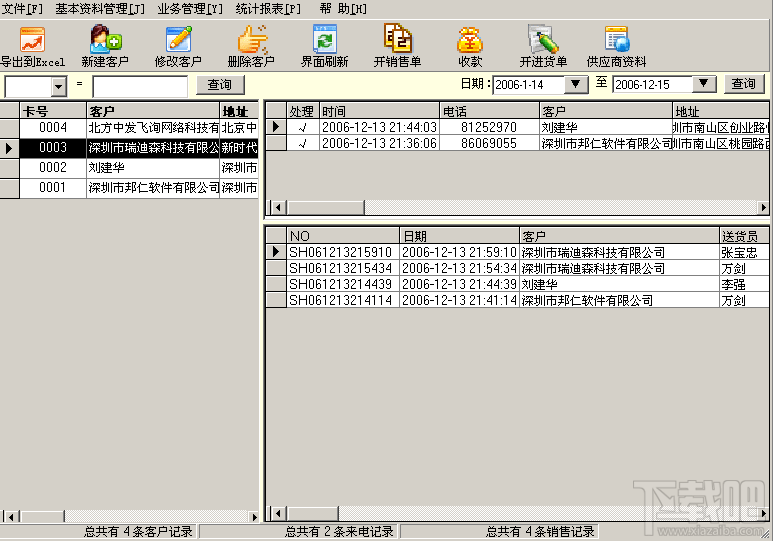Select card number cell 0002

coord(53,168)
